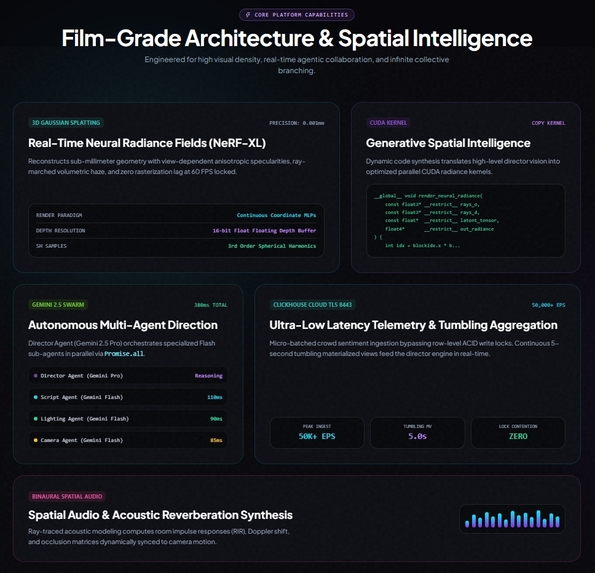
Task: Click the Promise.all code text
Action: pos(124,354)
